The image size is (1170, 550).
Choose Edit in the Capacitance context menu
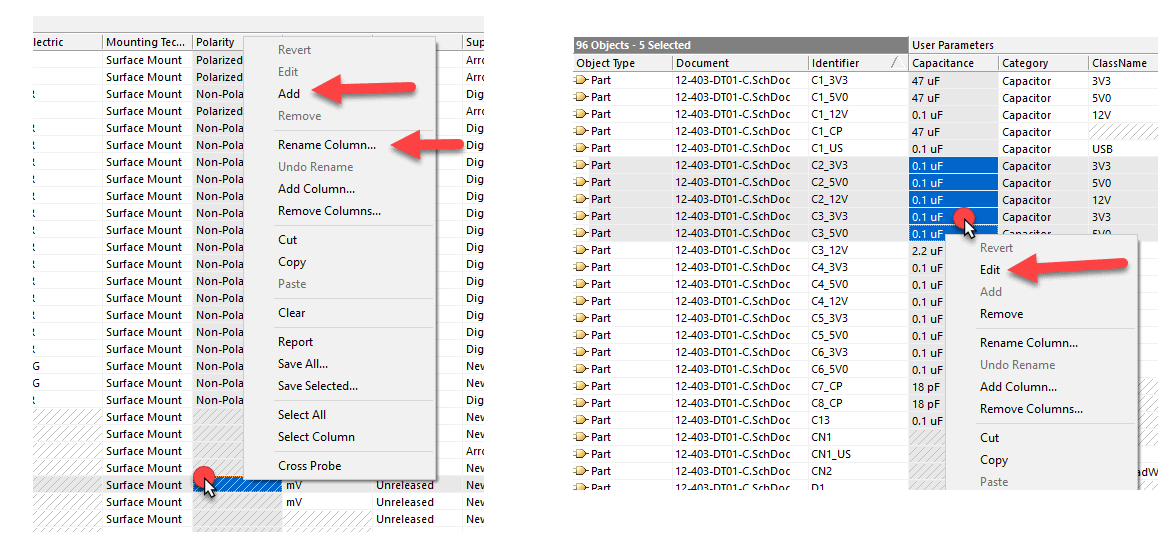990,270
